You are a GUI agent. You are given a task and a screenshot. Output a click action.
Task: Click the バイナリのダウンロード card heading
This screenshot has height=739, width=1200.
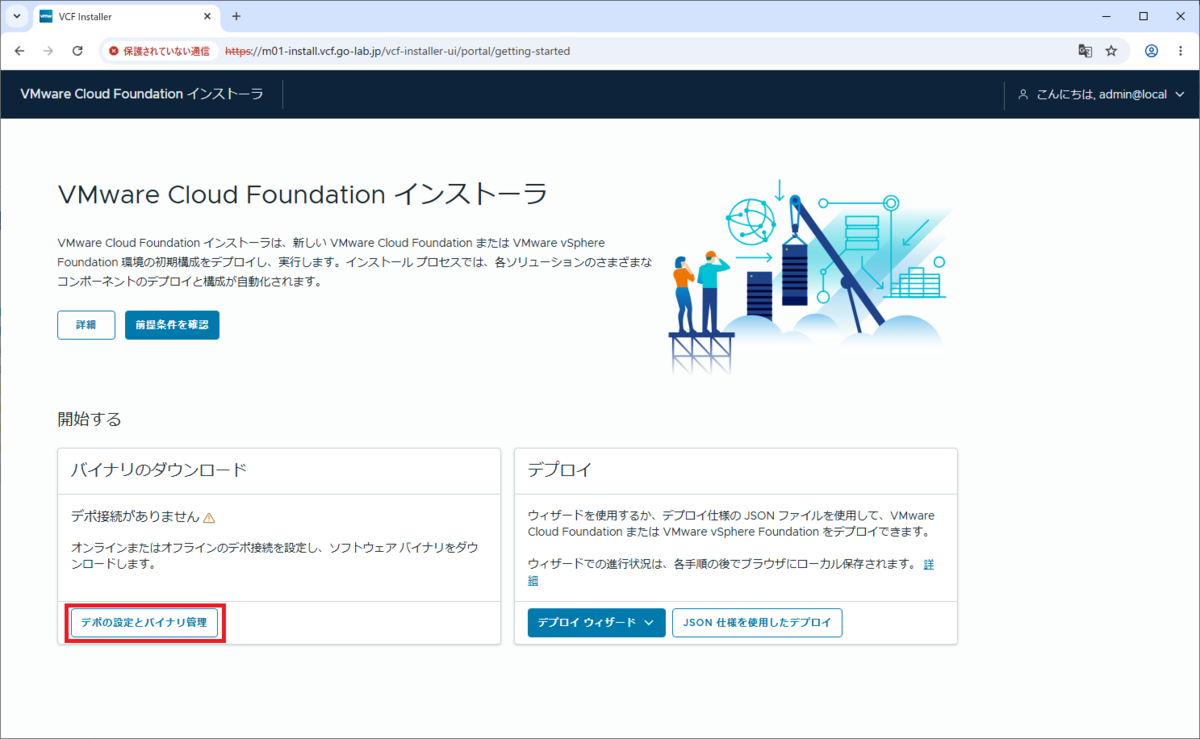click(x=159, y=470)
